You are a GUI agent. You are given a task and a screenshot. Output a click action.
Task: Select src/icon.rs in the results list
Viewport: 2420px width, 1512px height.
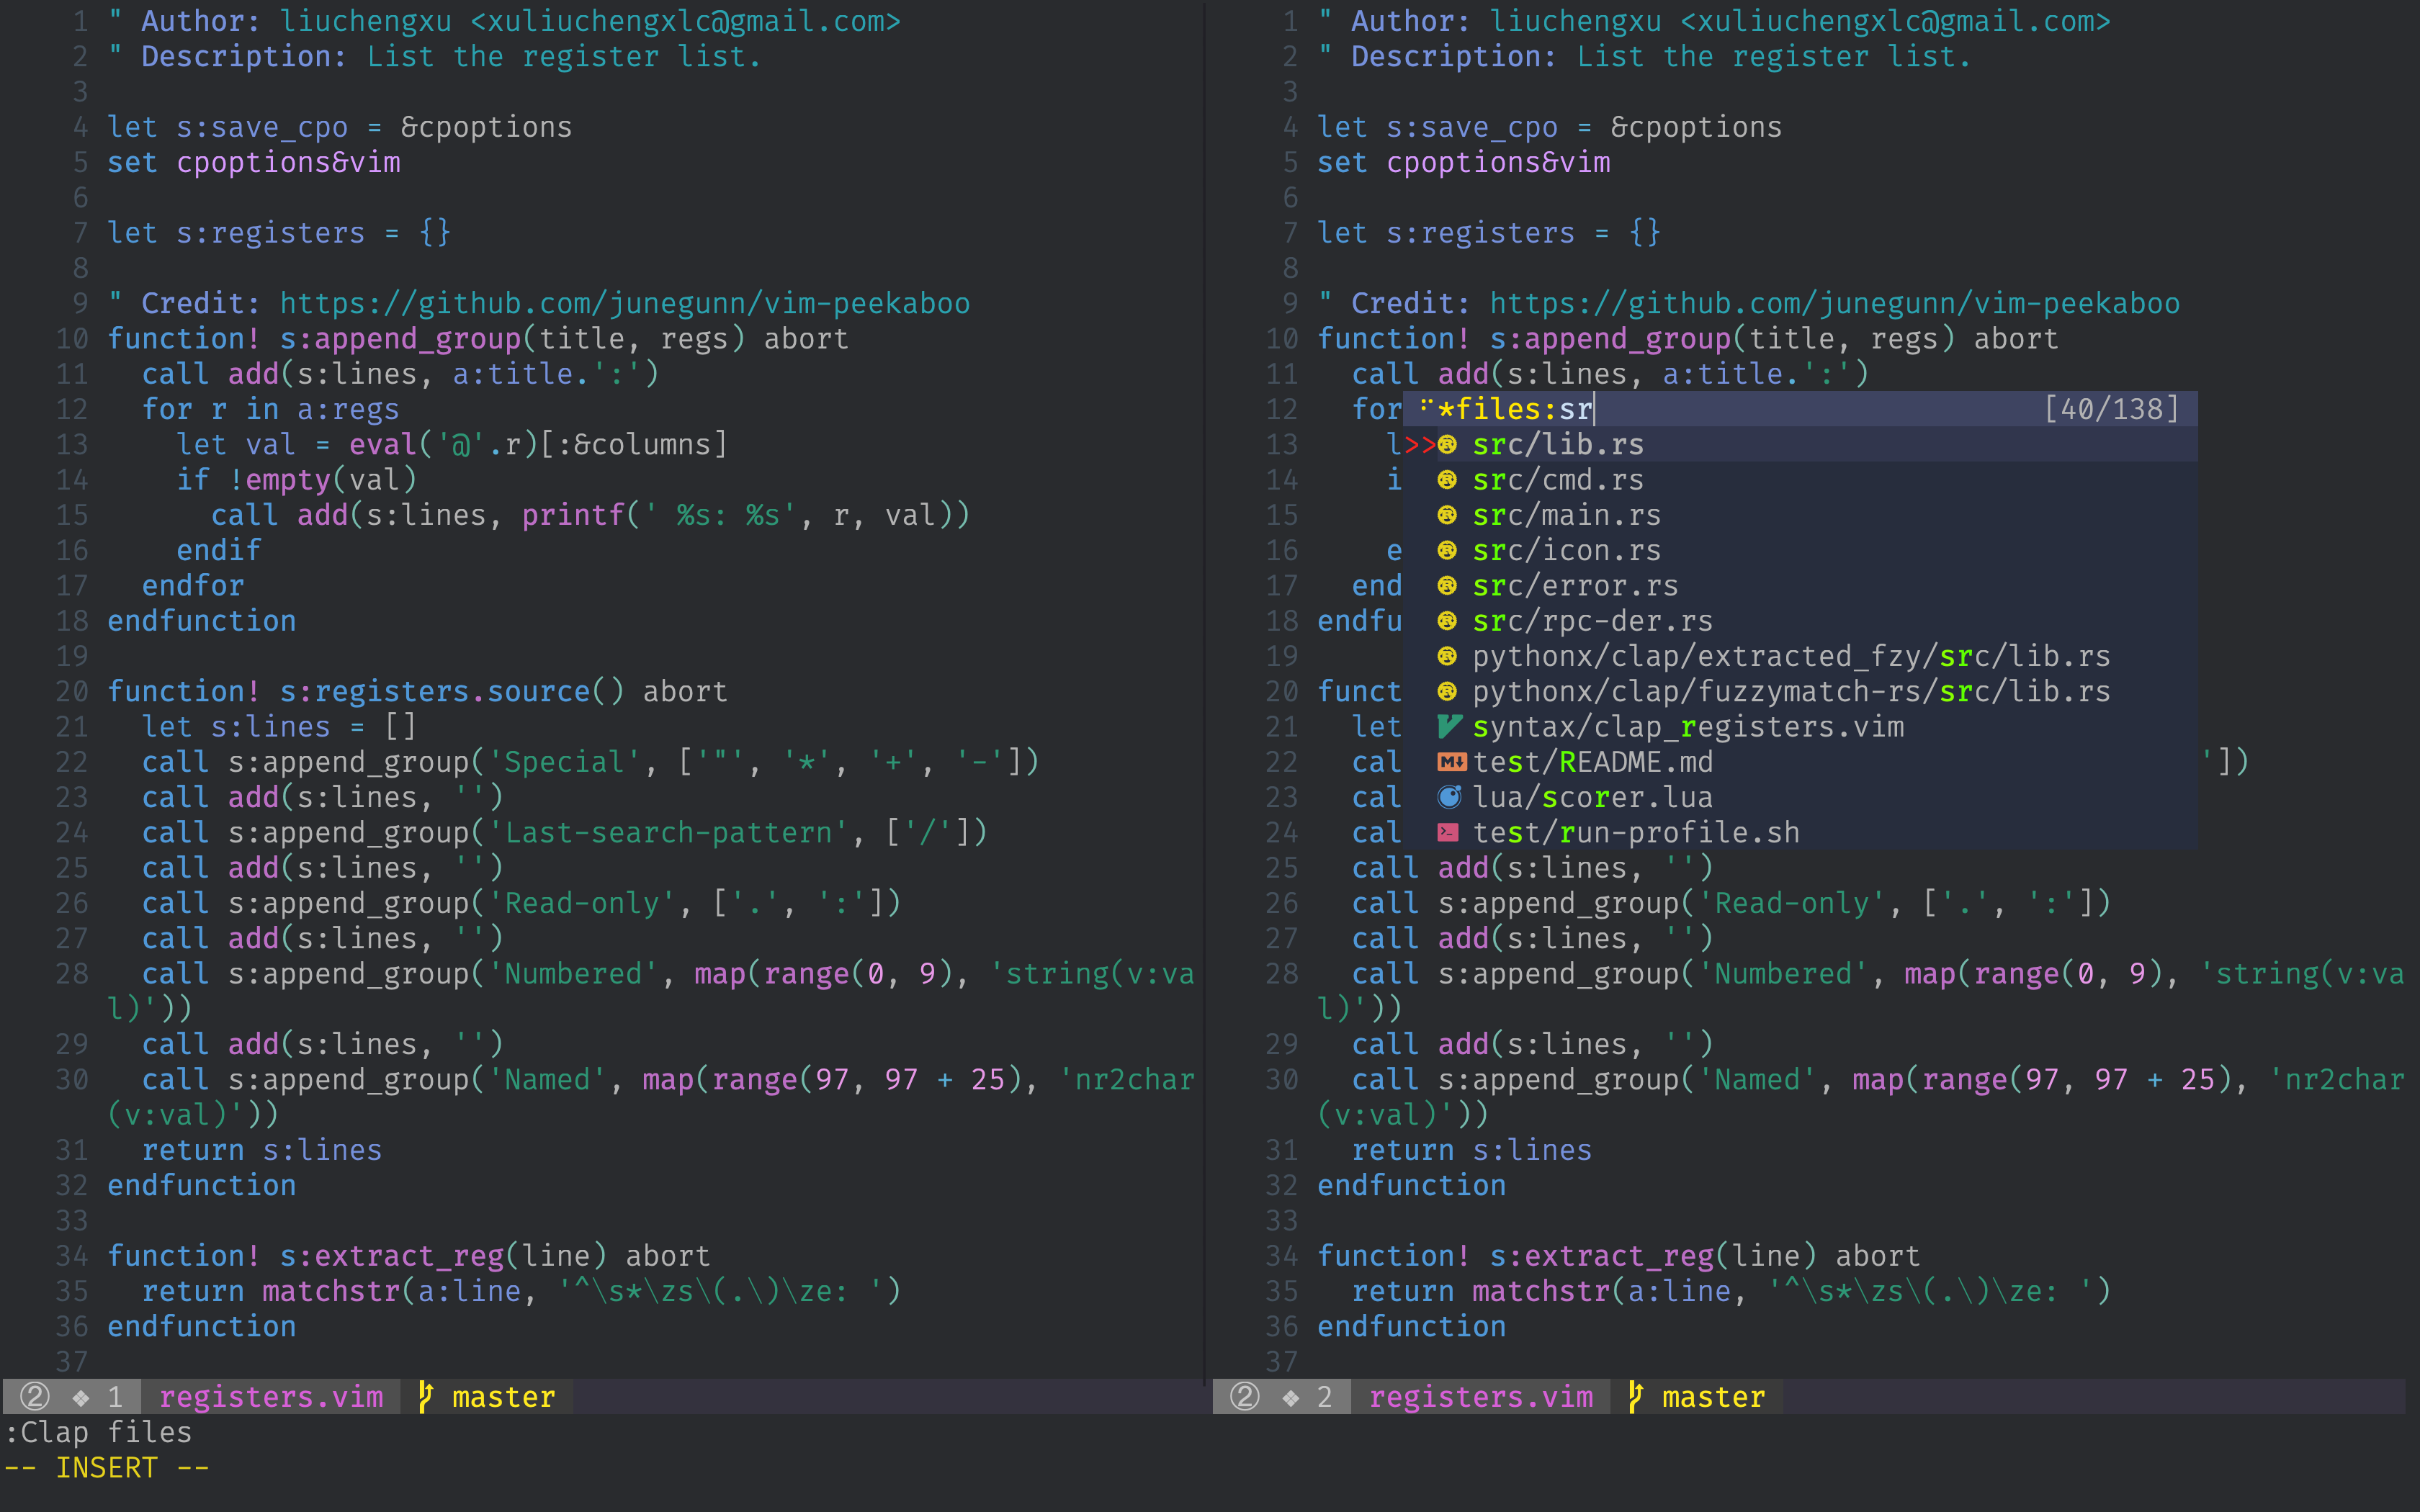point(1800,551)
